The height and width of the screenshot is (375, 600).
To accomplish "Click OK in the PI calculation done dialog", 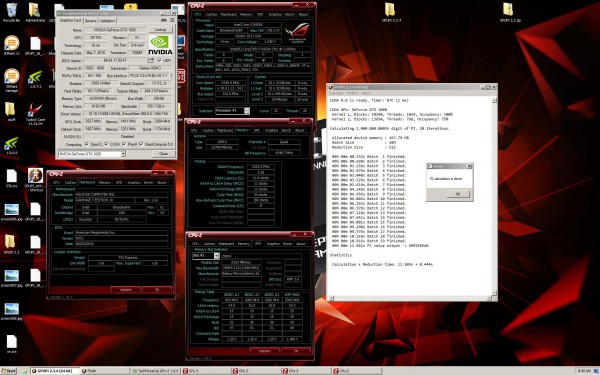I will 458,194.
